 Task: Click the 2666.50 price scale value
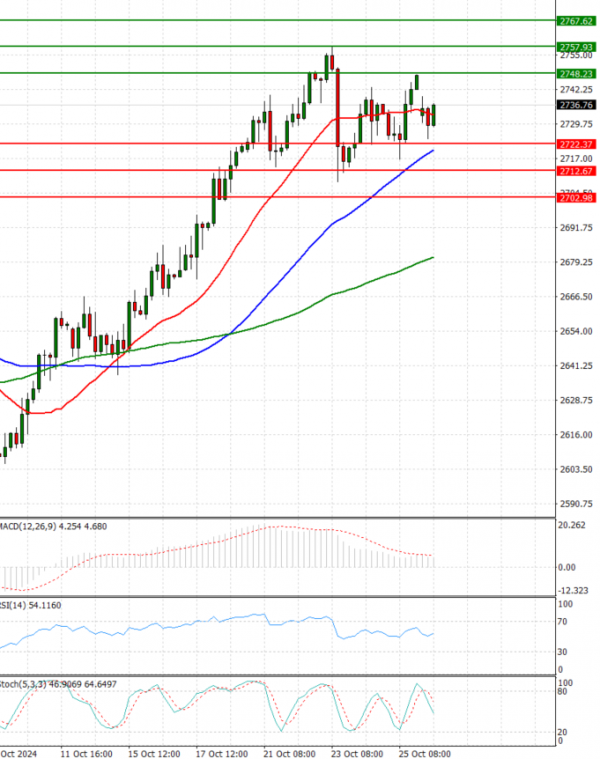[576, 296]
